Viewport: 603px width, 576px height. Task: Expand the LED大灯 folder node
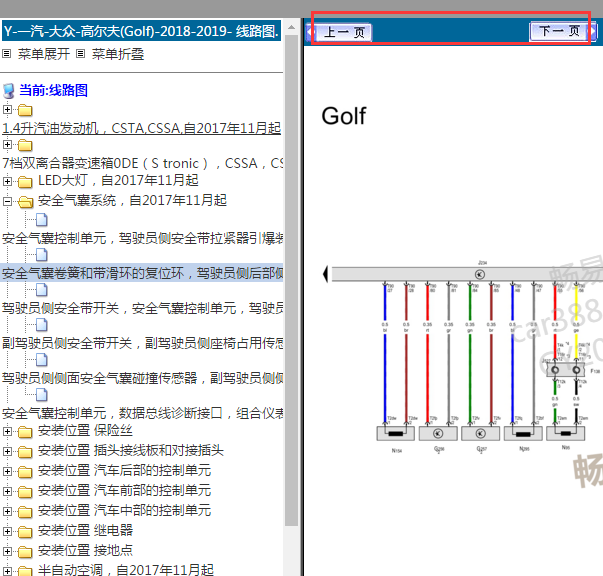coord(7,181)
